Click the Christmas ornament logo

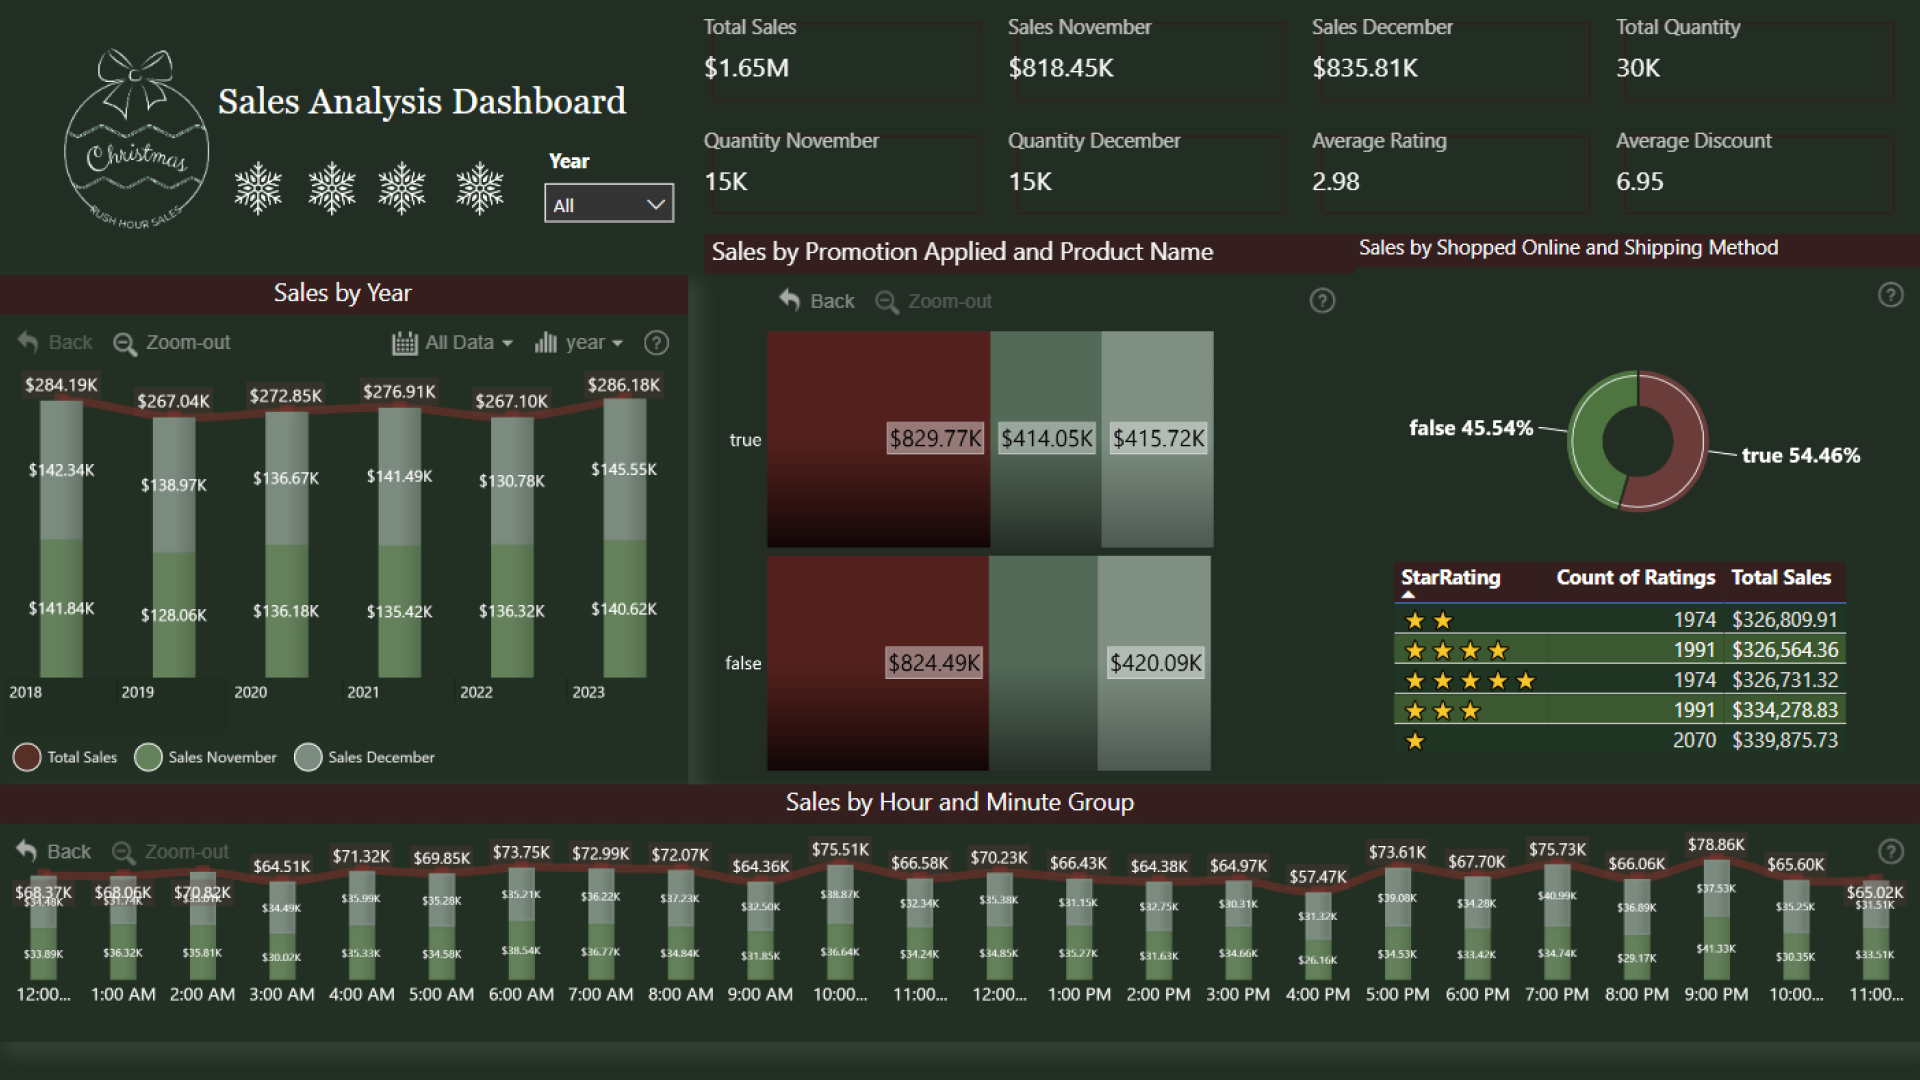(x=137, y=138)
